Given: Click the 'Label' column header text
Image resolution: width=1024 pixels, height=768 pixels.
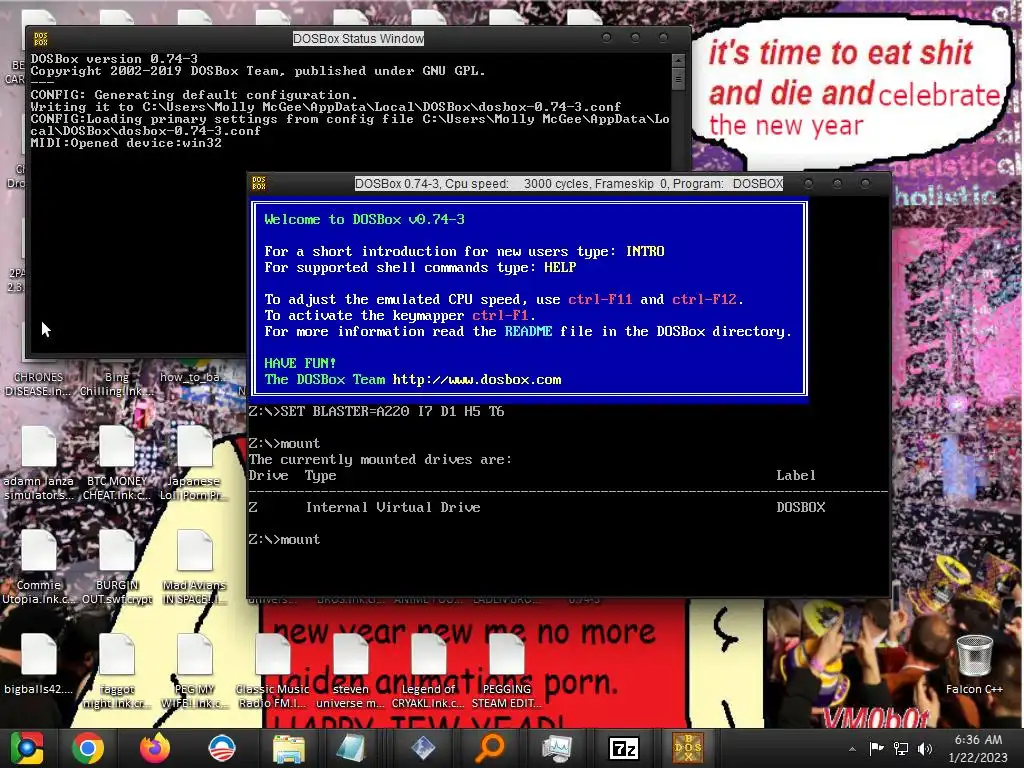Looking at the screenshot, I should [796, 475].
